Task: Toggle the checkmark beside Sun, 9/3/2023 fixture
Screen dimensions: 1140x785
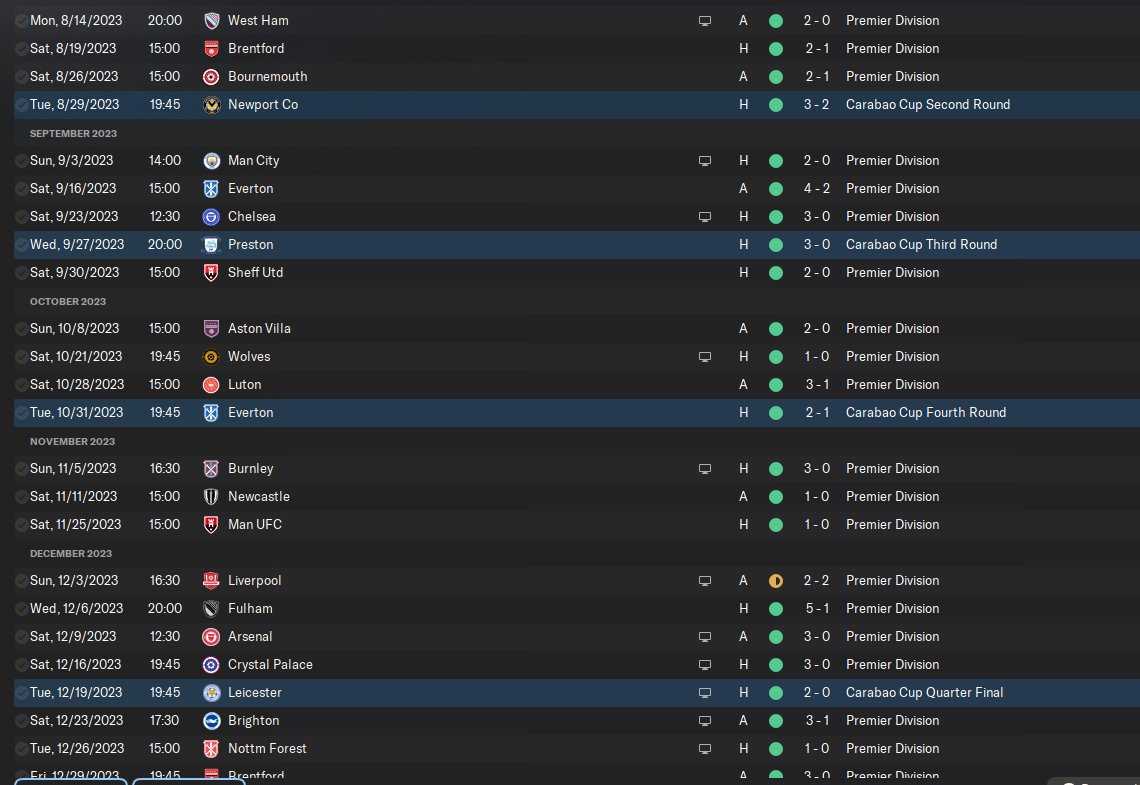Action: (x=22, y=161)
